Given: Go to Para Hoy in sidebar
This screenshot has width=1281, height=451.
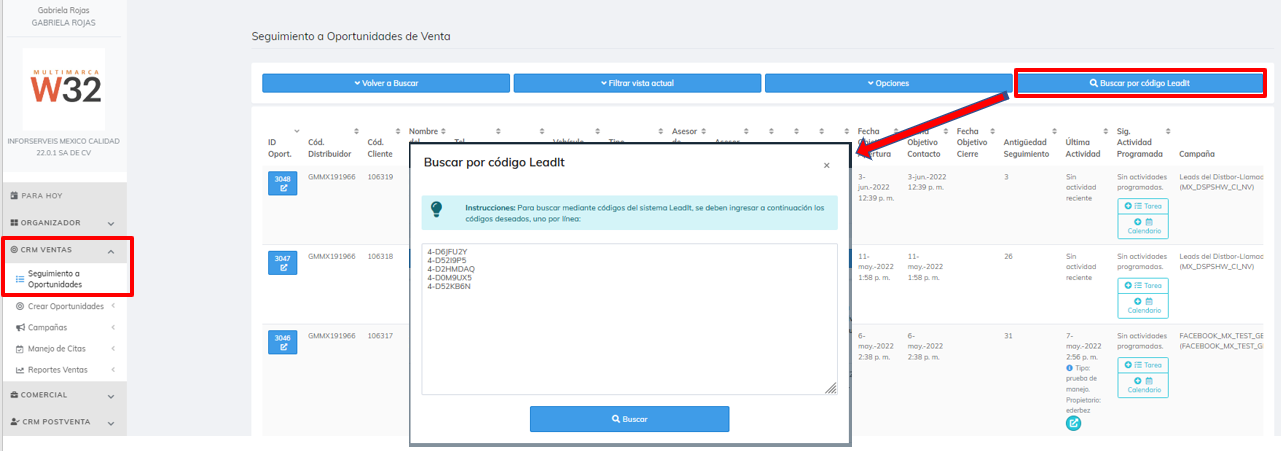Looking at the screenshot, I should 41,196.
